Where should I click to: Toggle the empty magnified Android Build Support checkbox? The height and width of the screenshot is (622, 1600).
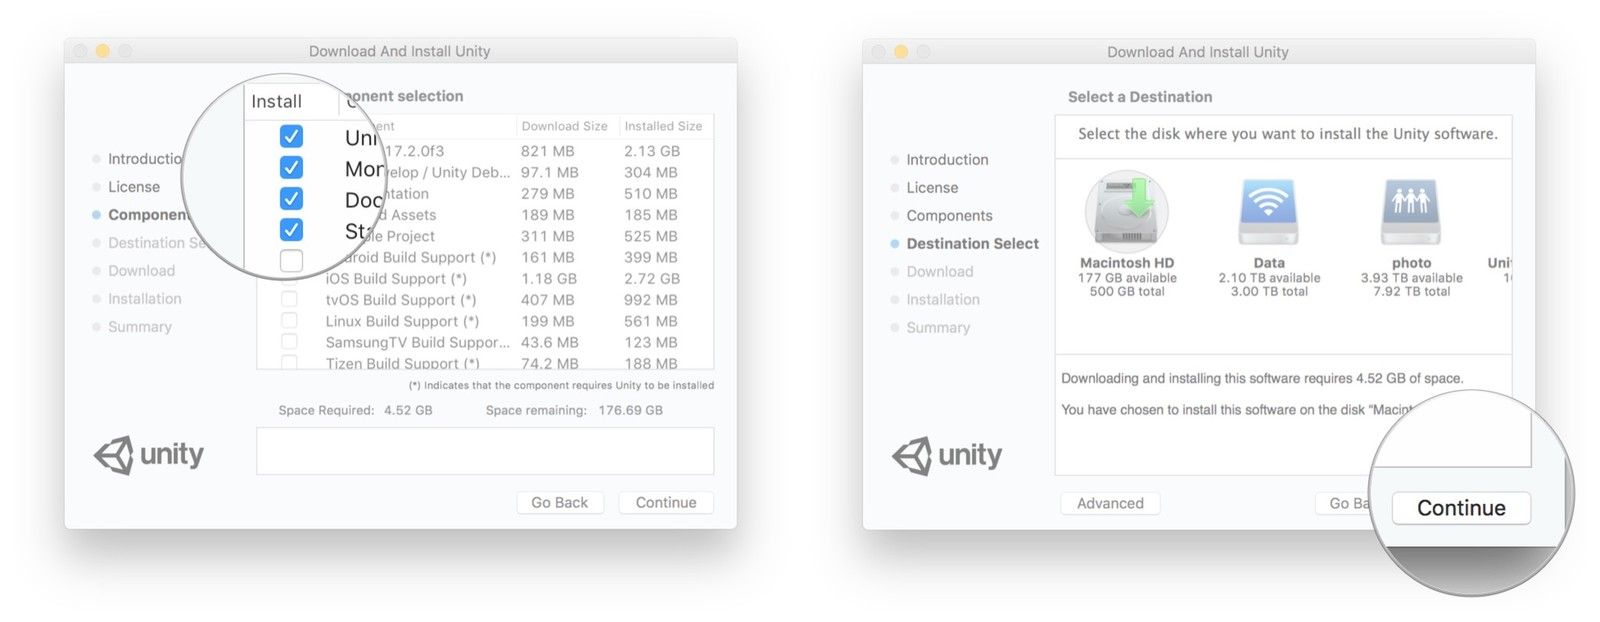[291, 261]
